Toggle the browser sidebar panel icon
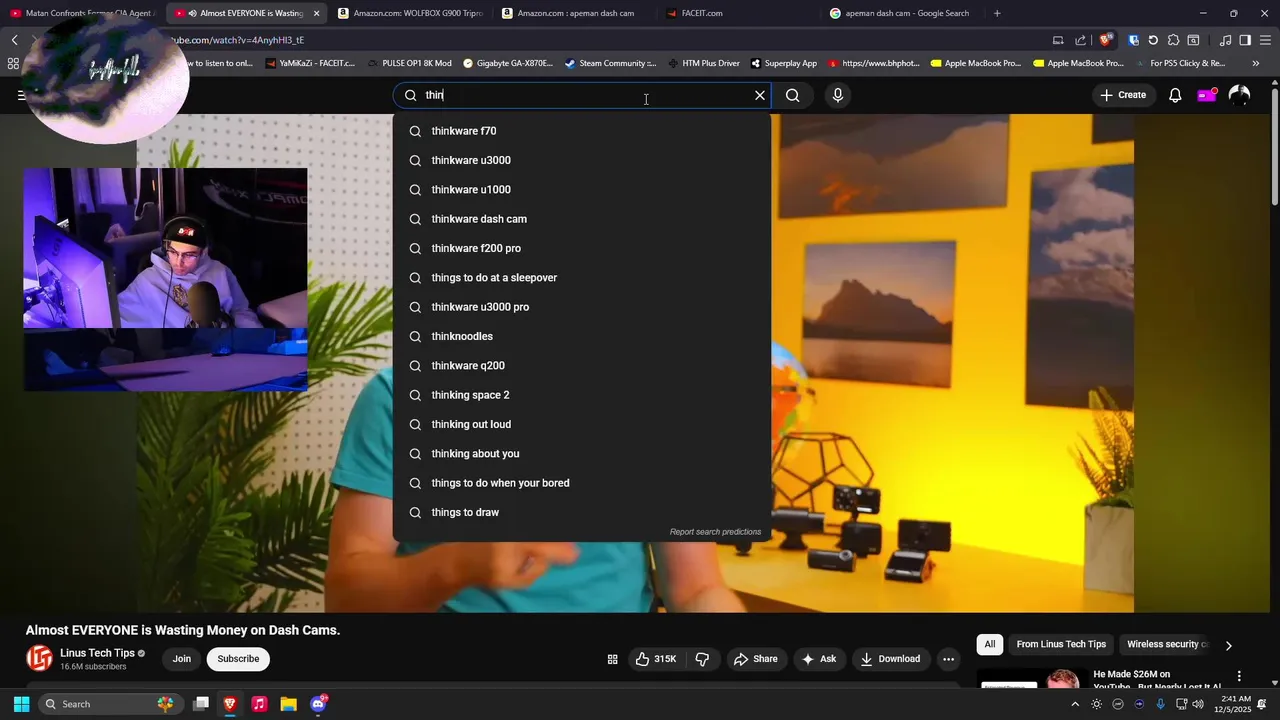The width and height of the screenshot is (1280, 720). click(1245, 40)
